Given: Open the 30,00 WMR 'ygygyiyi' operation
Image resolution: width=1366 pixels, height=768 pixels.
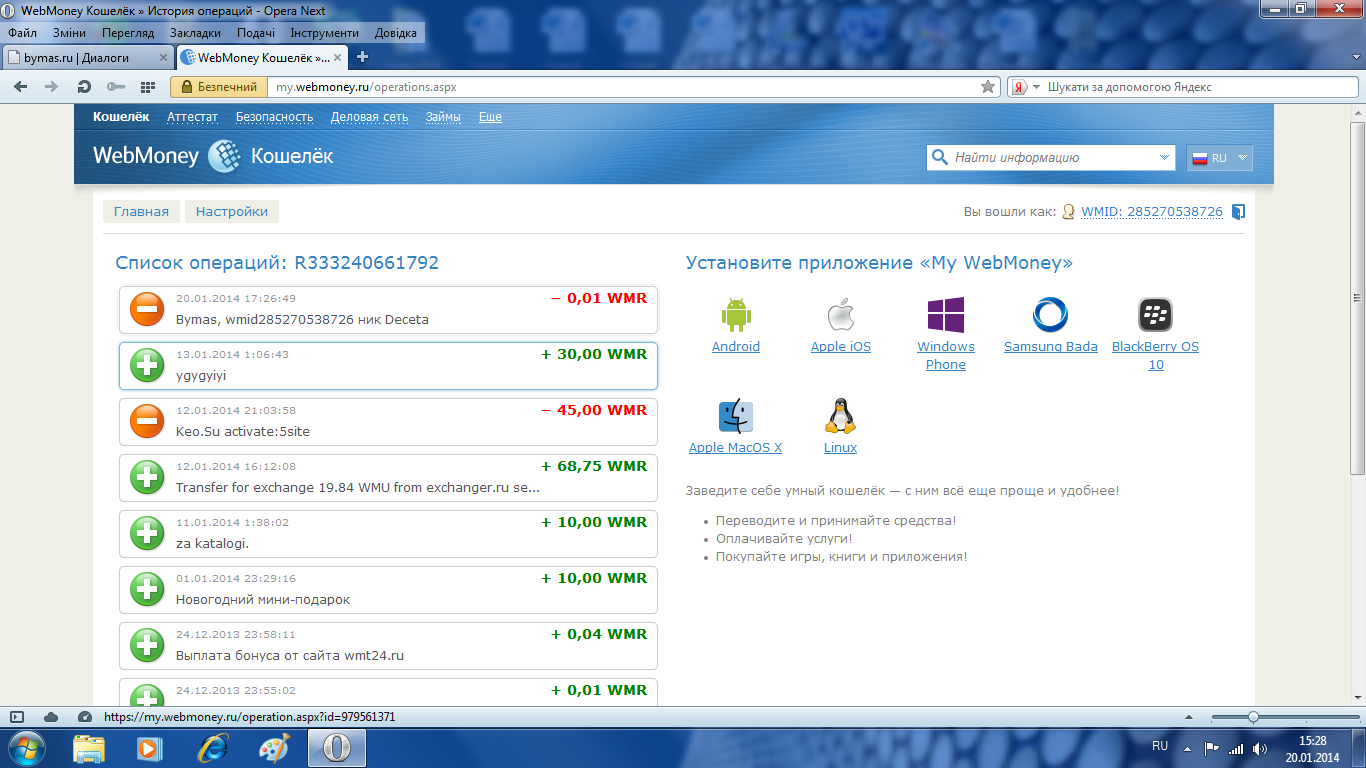Looking at the screenshot, I should [x=388, y=366].
